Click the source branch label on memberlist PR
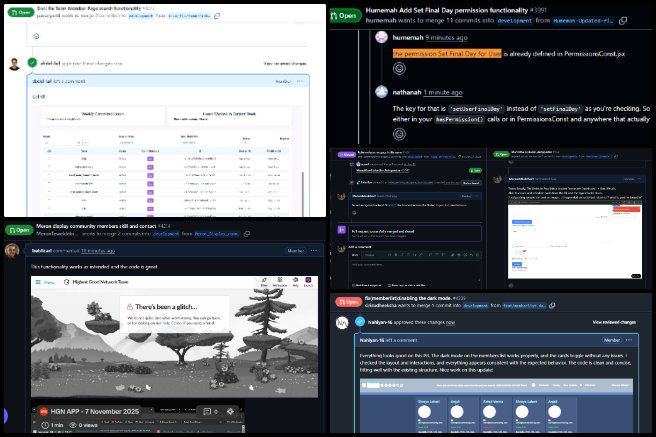Viewport: 656px width, 437px height. click(524, 306)
